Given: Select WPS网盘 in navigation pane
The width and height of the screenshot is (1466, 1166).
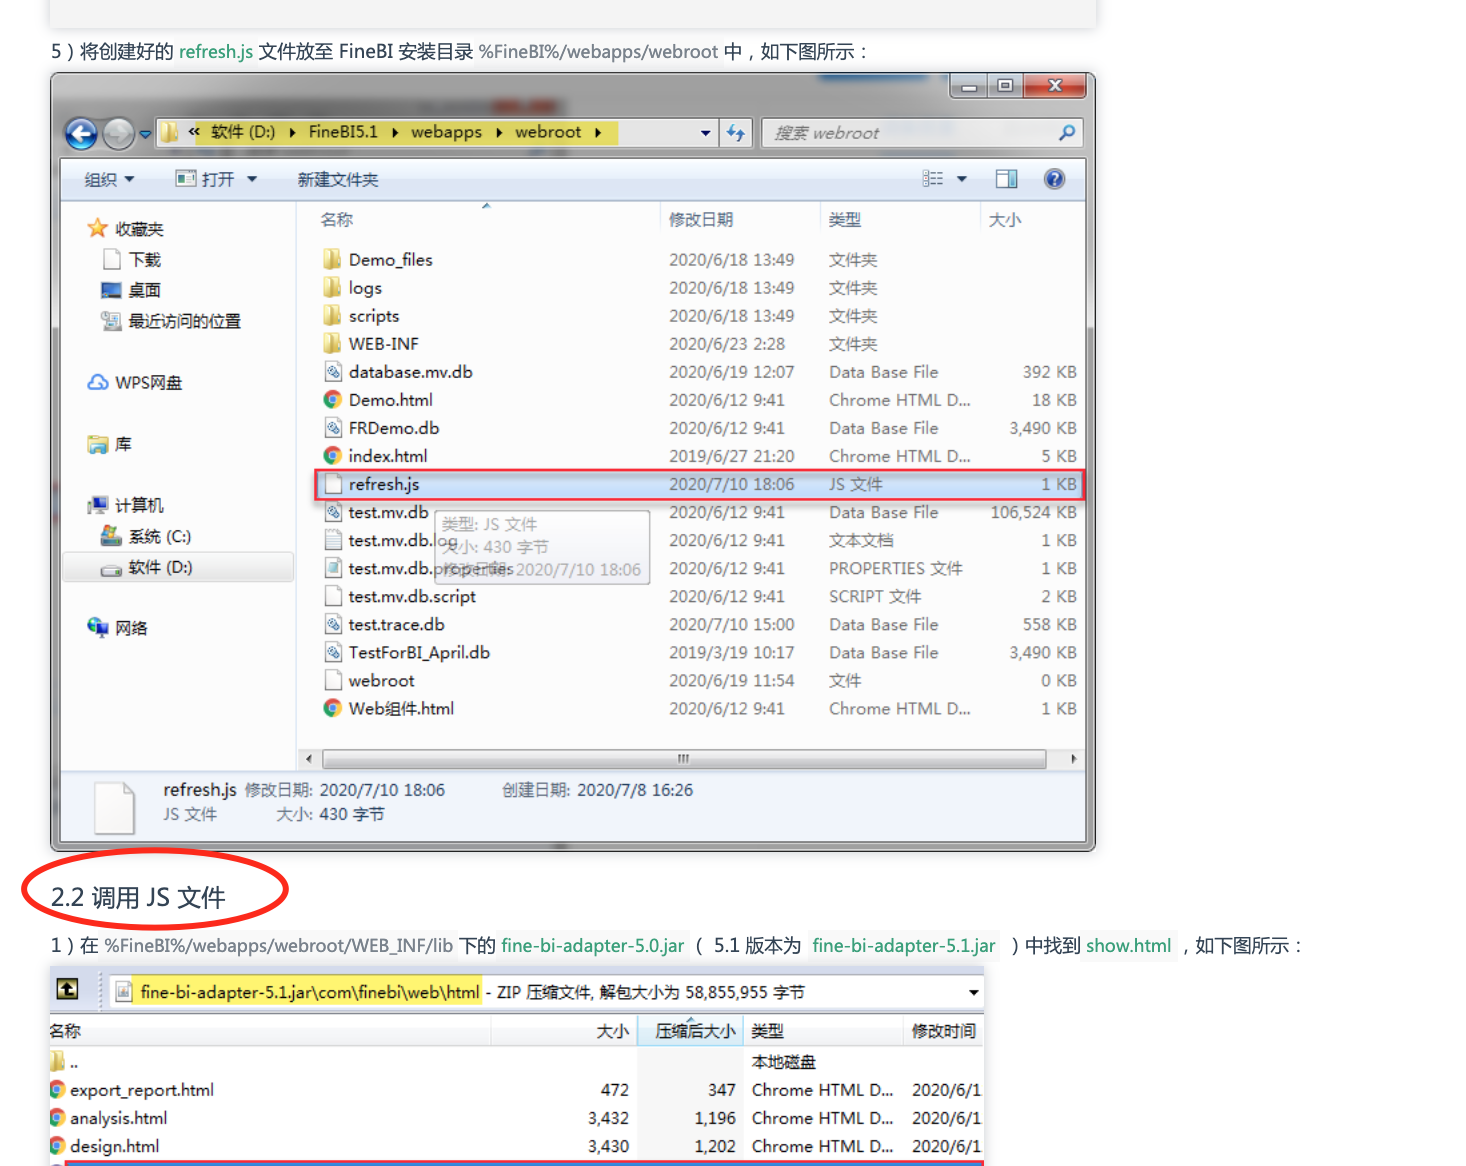Looking at the screenshot, I should click(135, 383).
